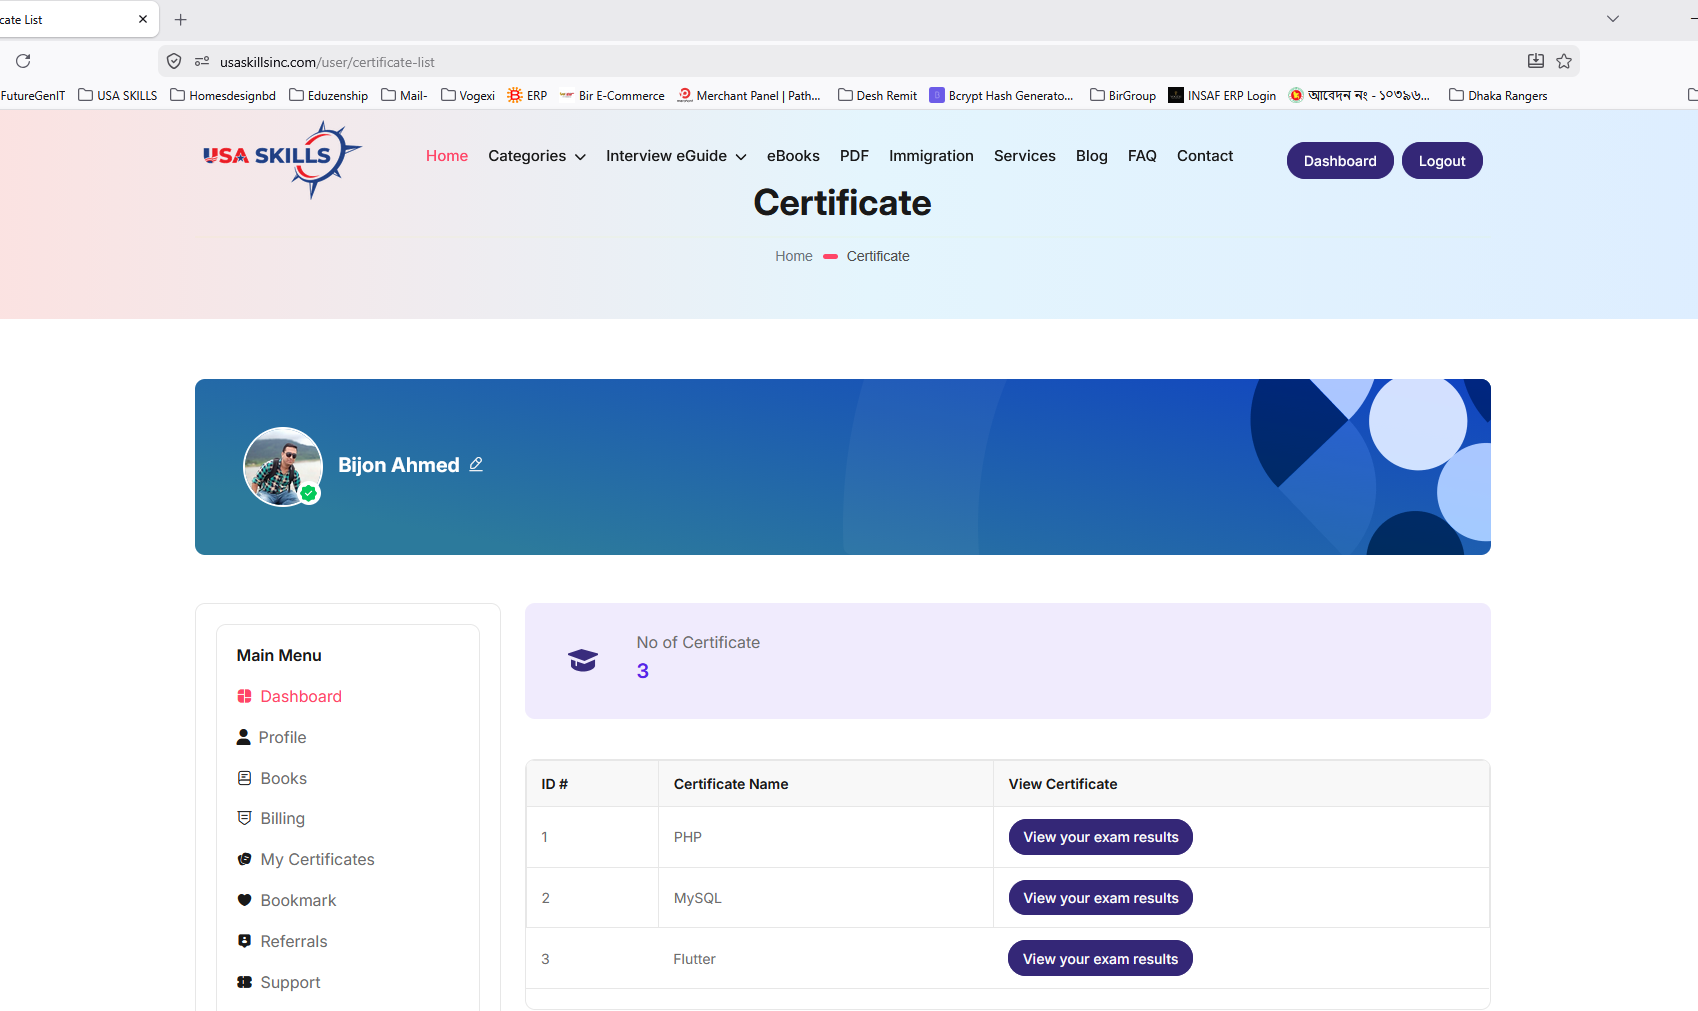Open the BirGroup bookmark folder

1123,95
